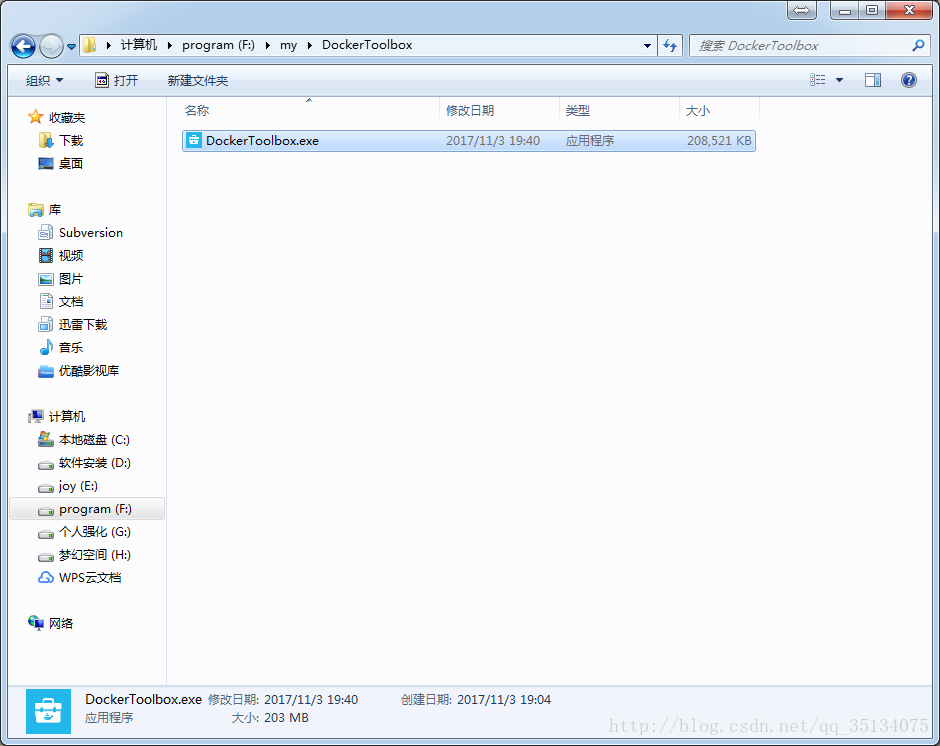
Task: Expand arrow after program (F:) in breadcrumb
Action: [x=267, y=45]
